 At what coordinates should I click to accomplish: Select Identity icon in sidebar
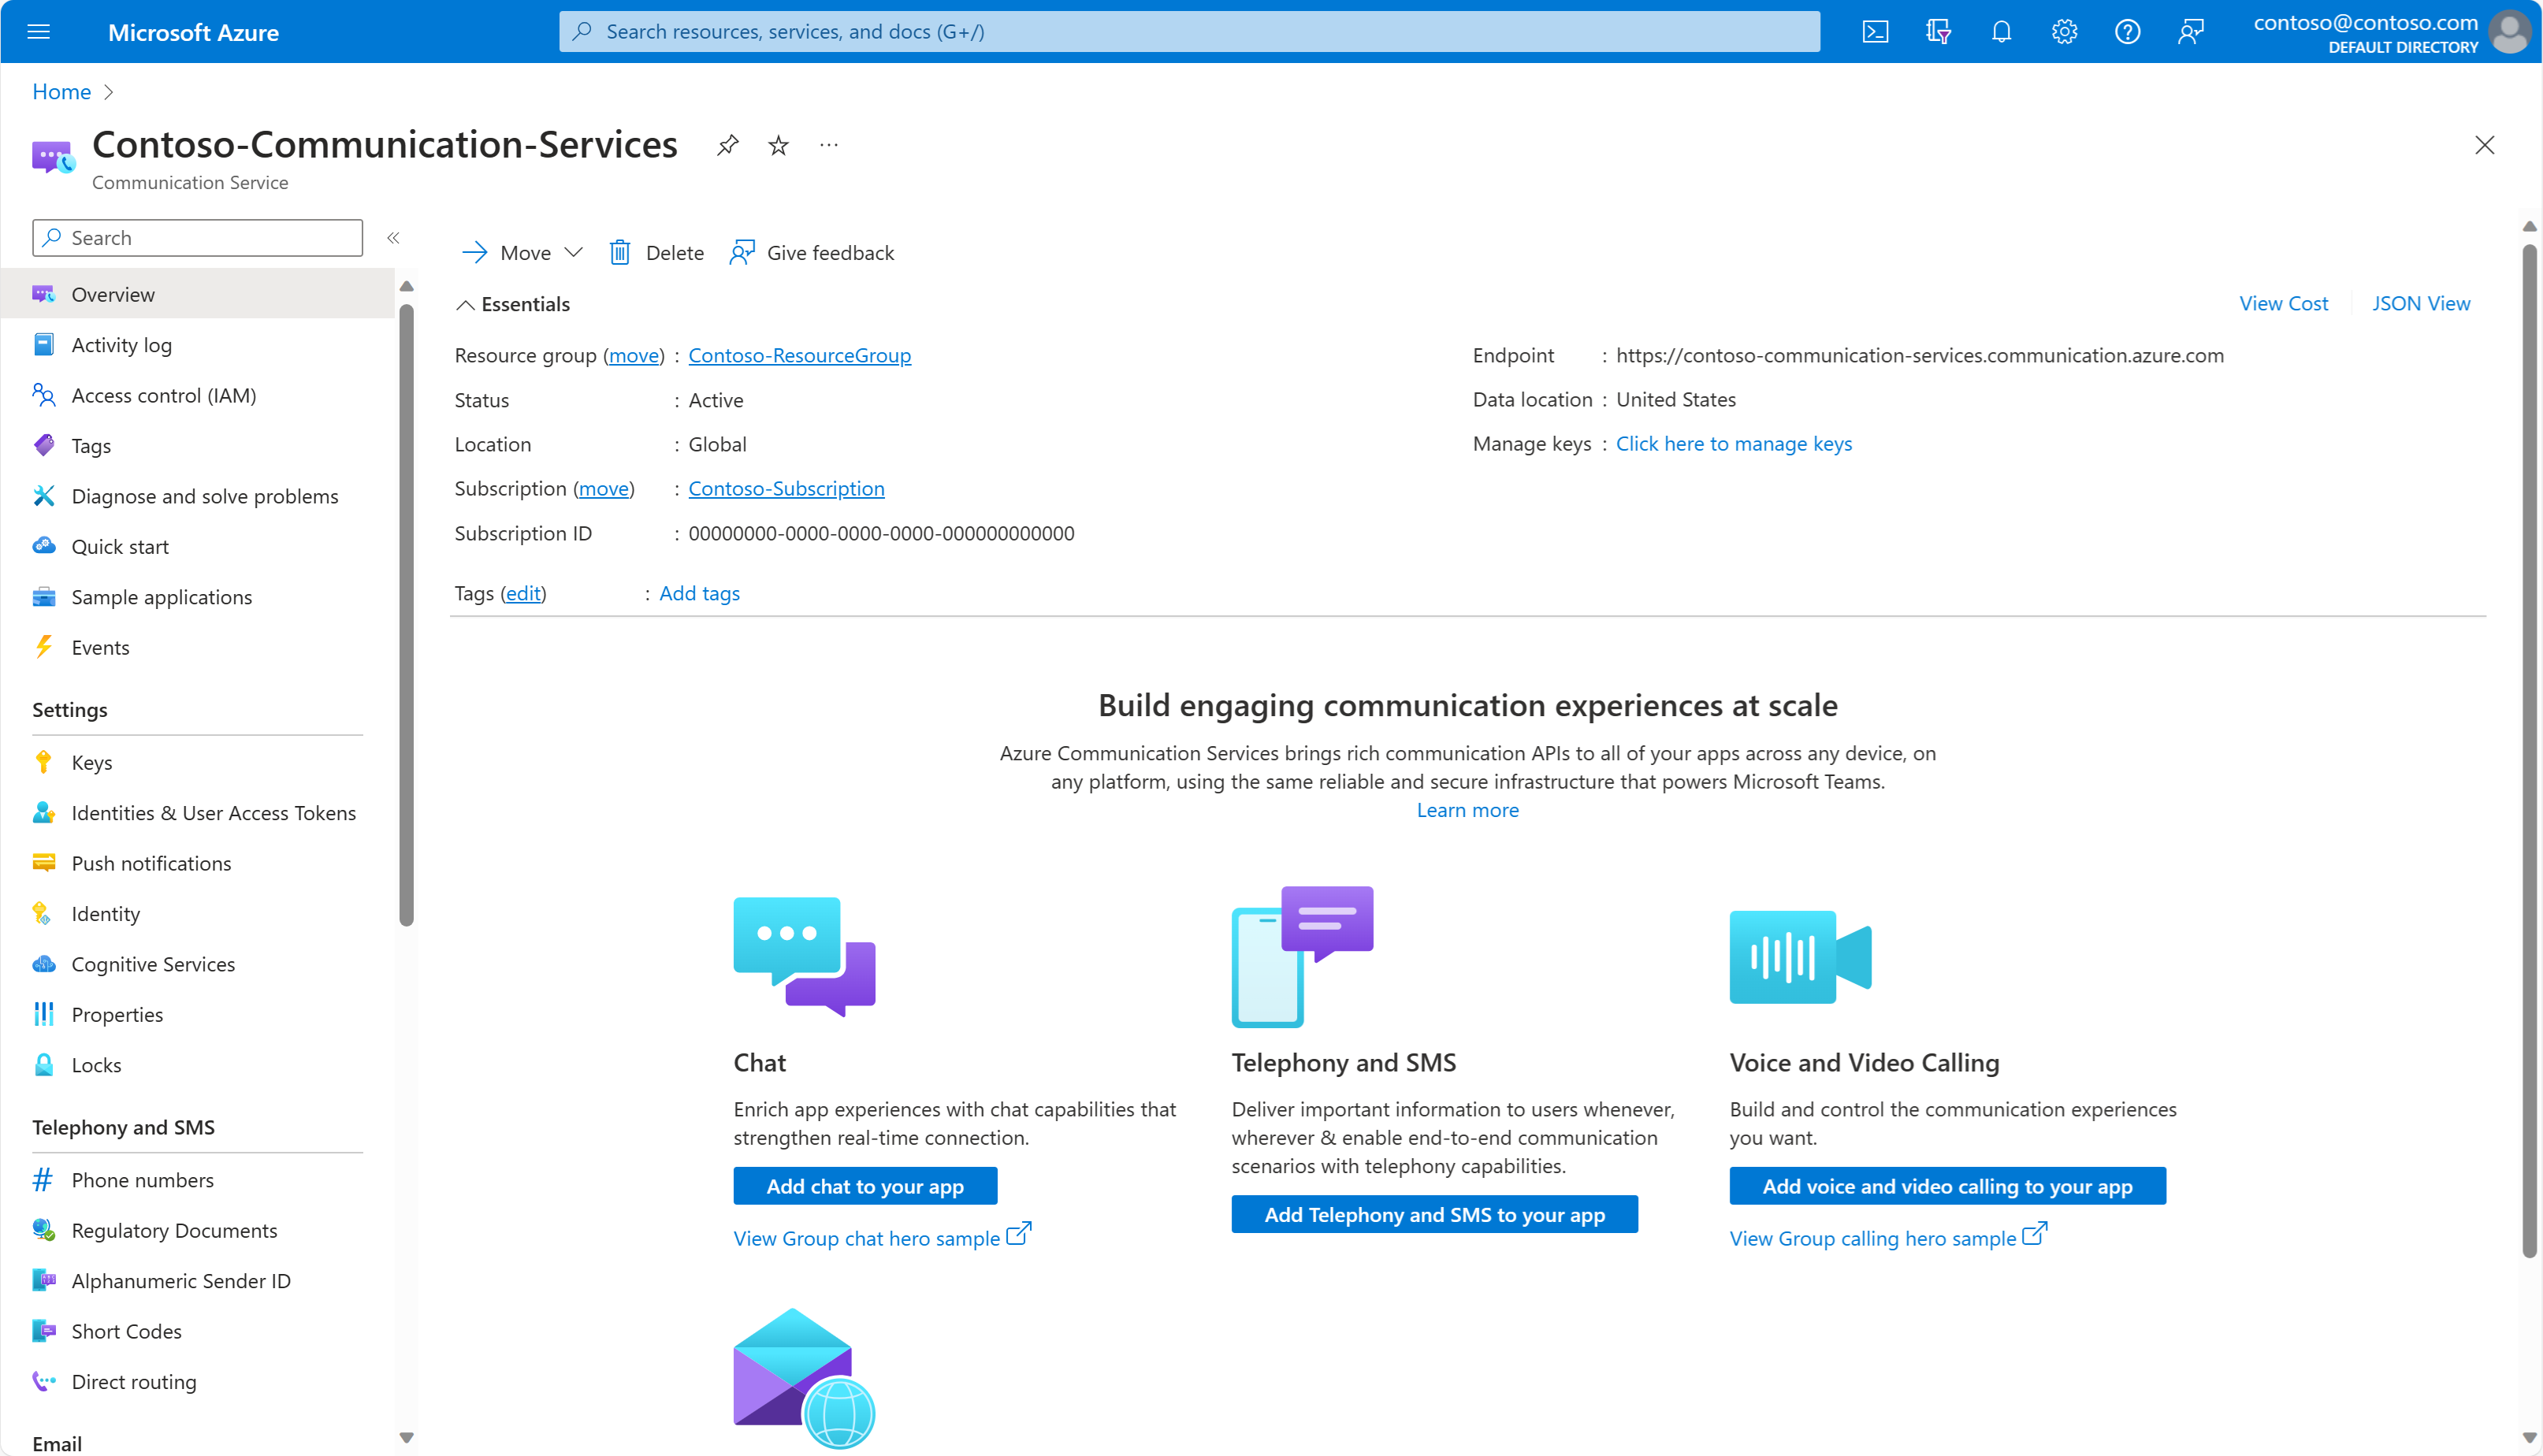[42, 913]
